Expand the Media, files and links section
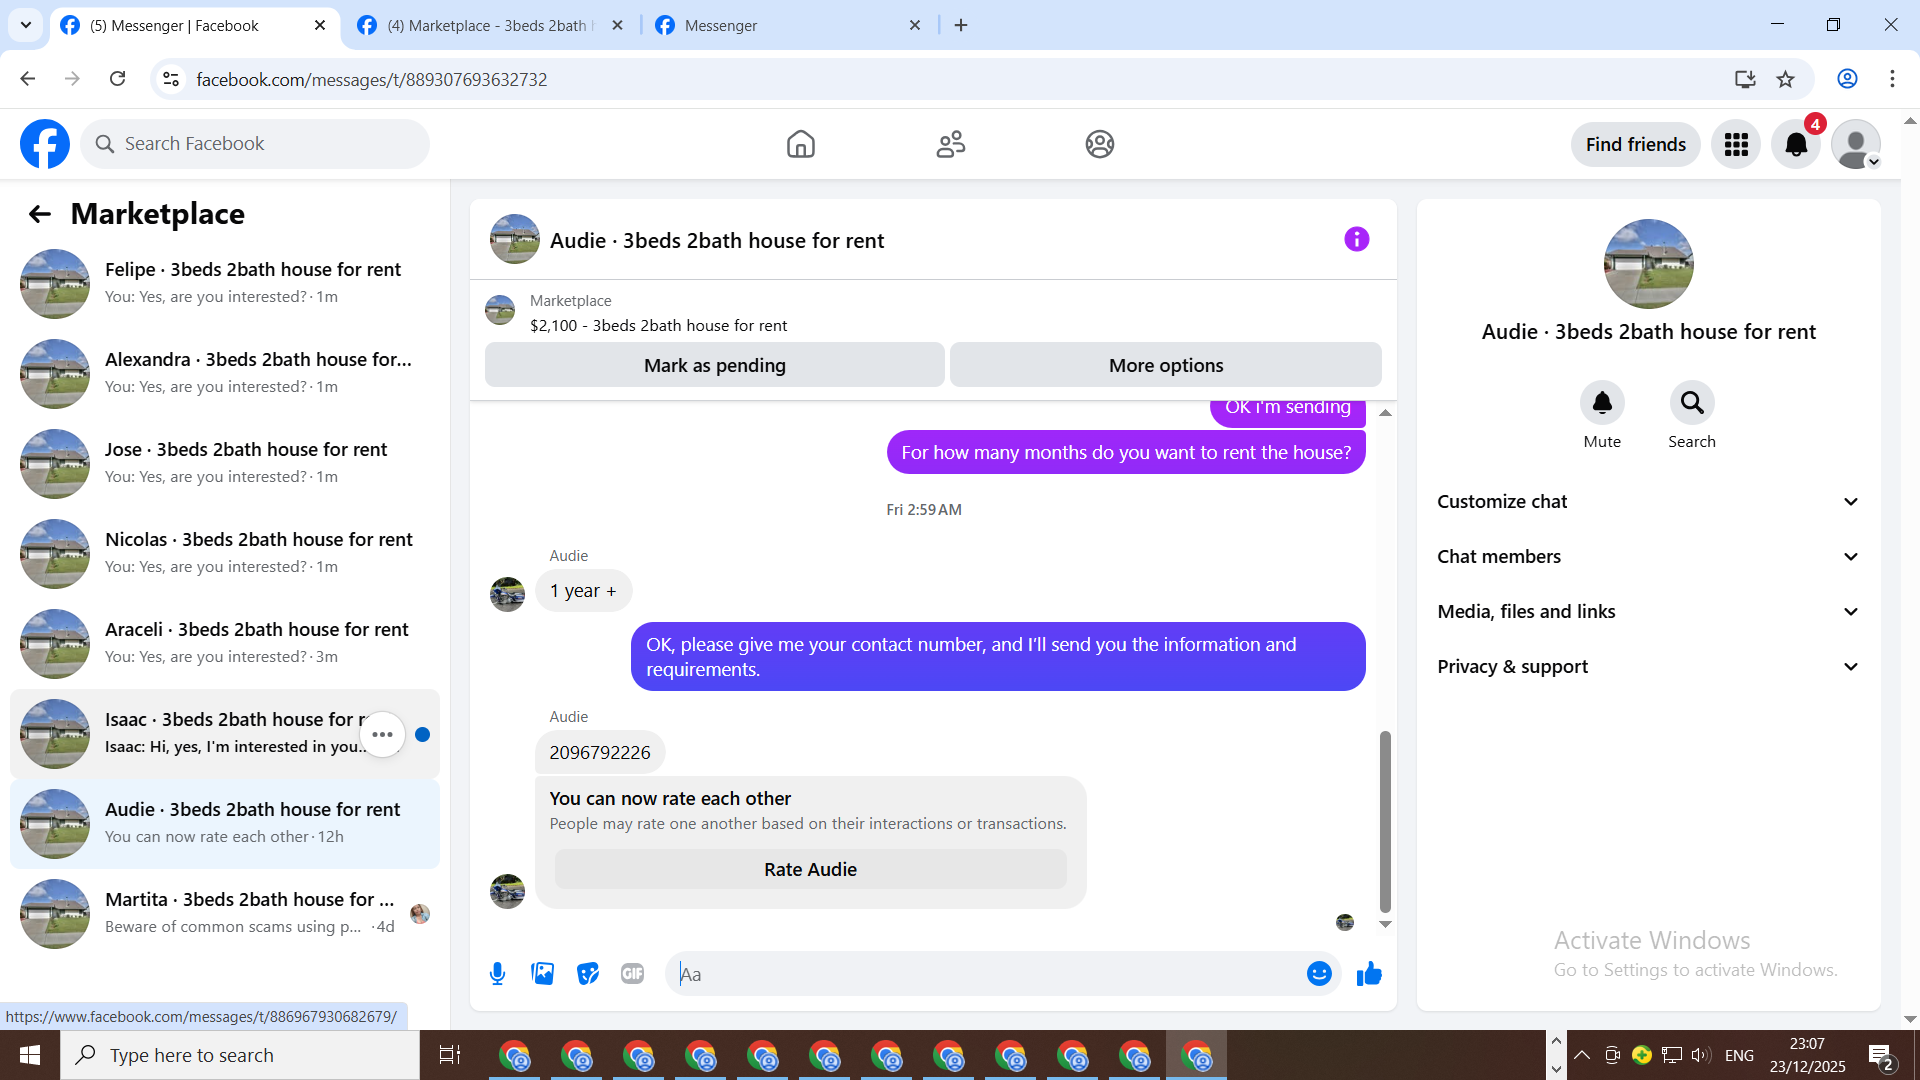This screenshot has height=1080, width=1920. (1648, 611)
